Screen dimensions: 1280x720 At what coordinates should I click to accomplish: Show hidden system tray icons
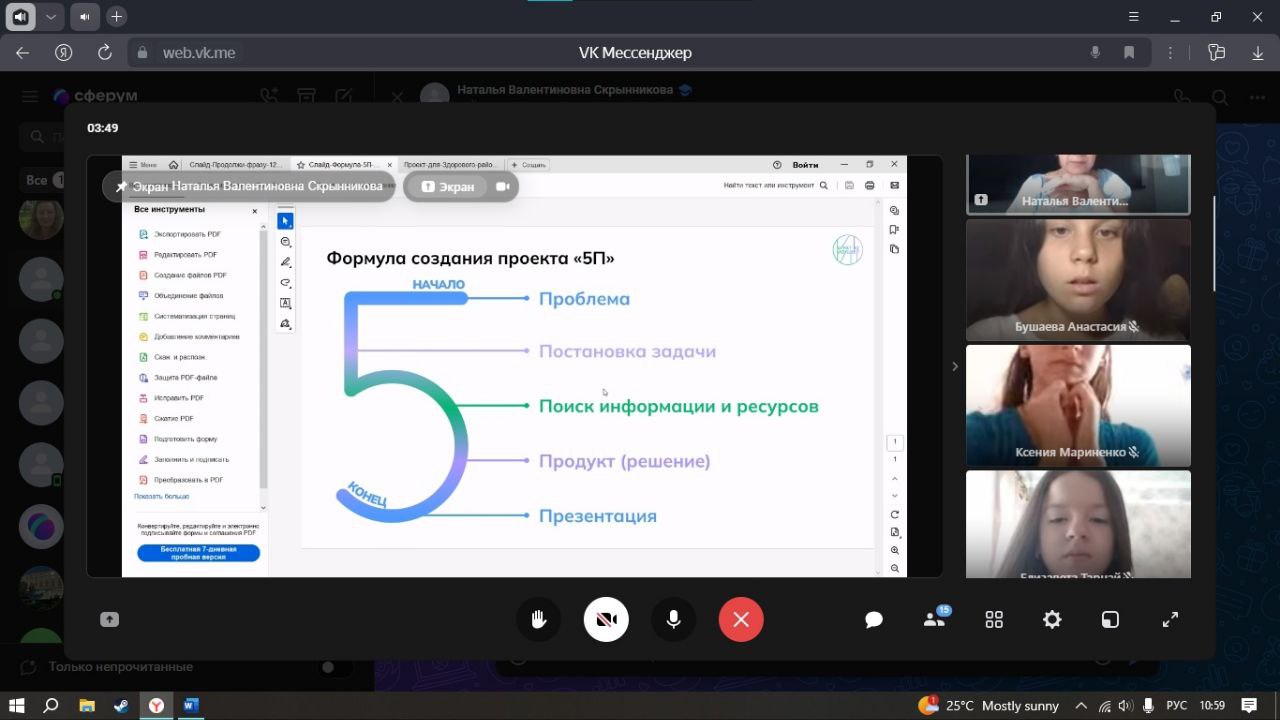coord(1081,706)
